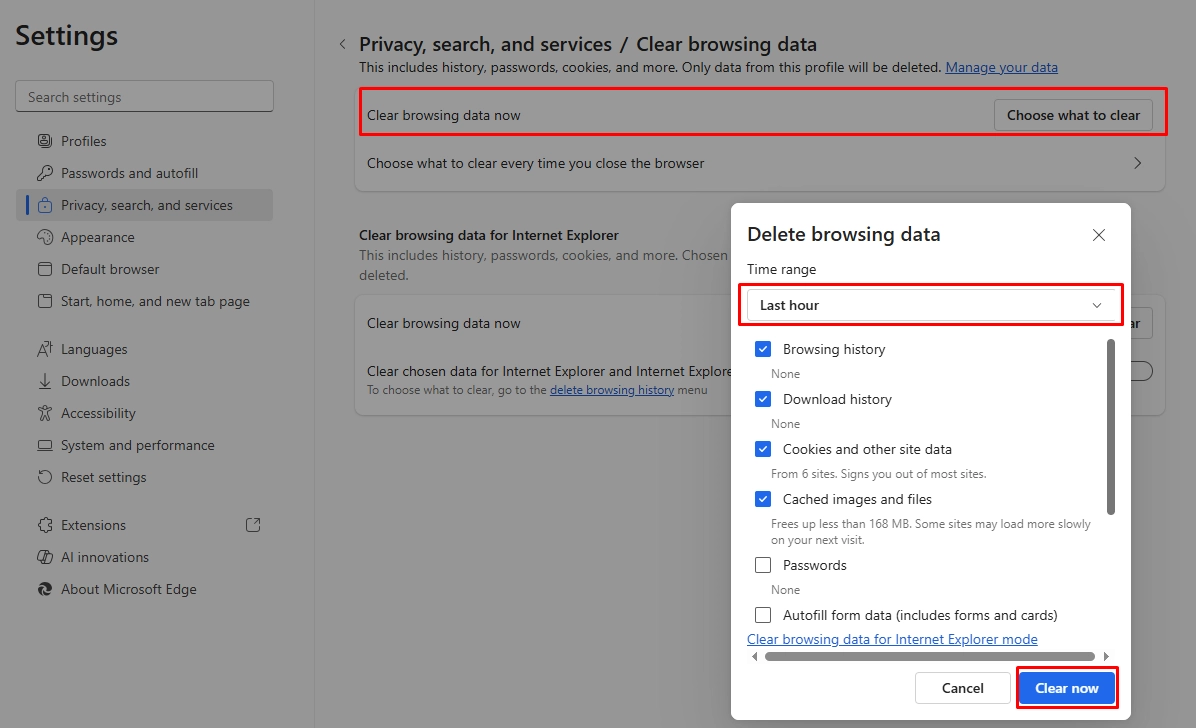Go to Start, home, and new tab page
This screenshot has width=1196, height=728.
pos(155,301)
